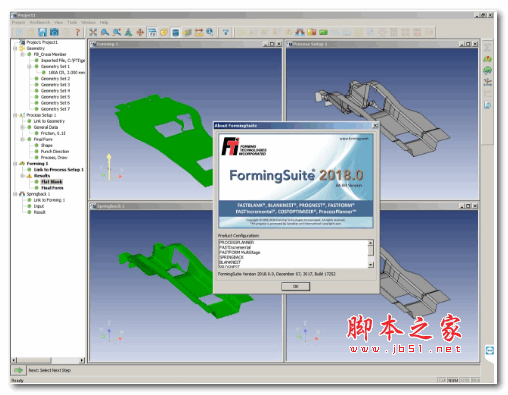The width and height of the screenshot is (508, 395).
Task: Collapse the FinalForm node under Process Setup
Action: tap(22, 139)
